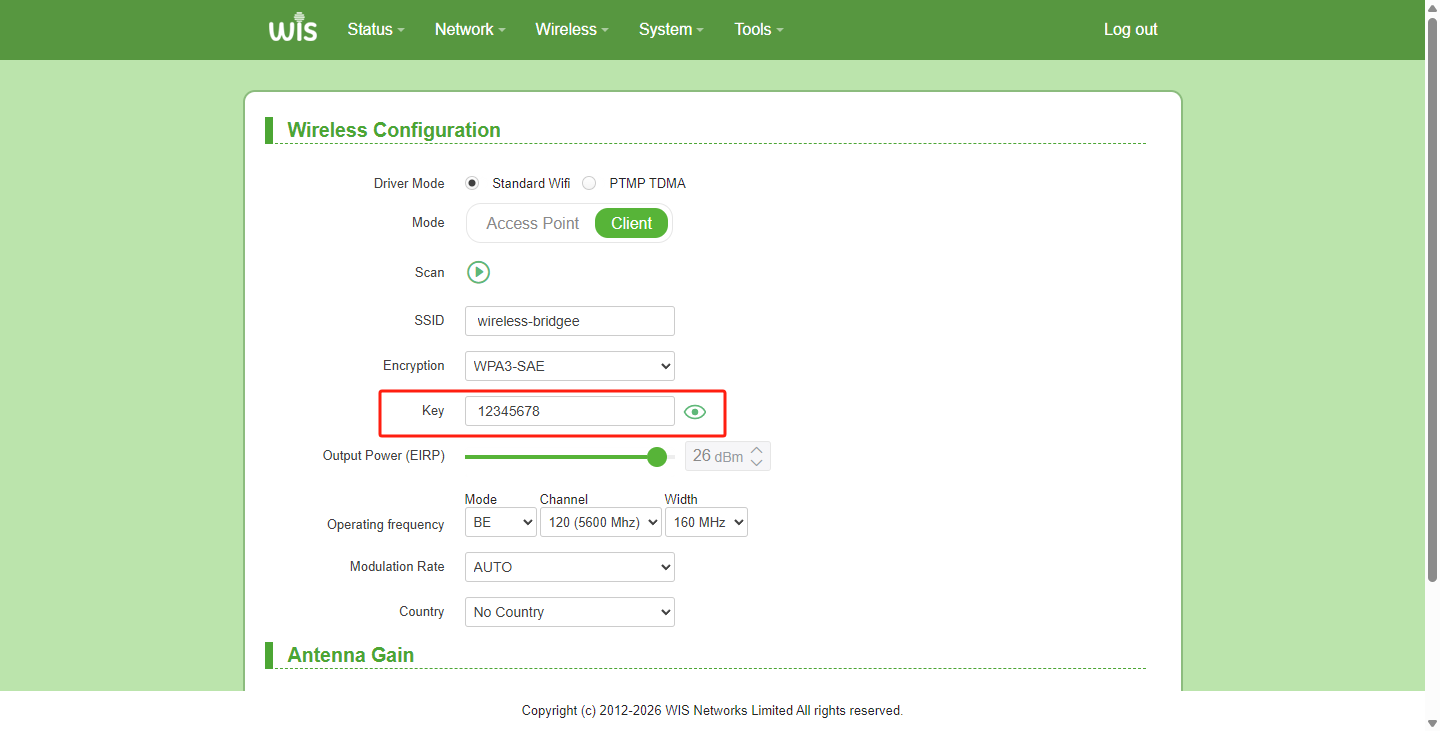Viewport: 1440px width, 731px height.
Task: Click the page vertical scrollbar
Action: 1432,300
